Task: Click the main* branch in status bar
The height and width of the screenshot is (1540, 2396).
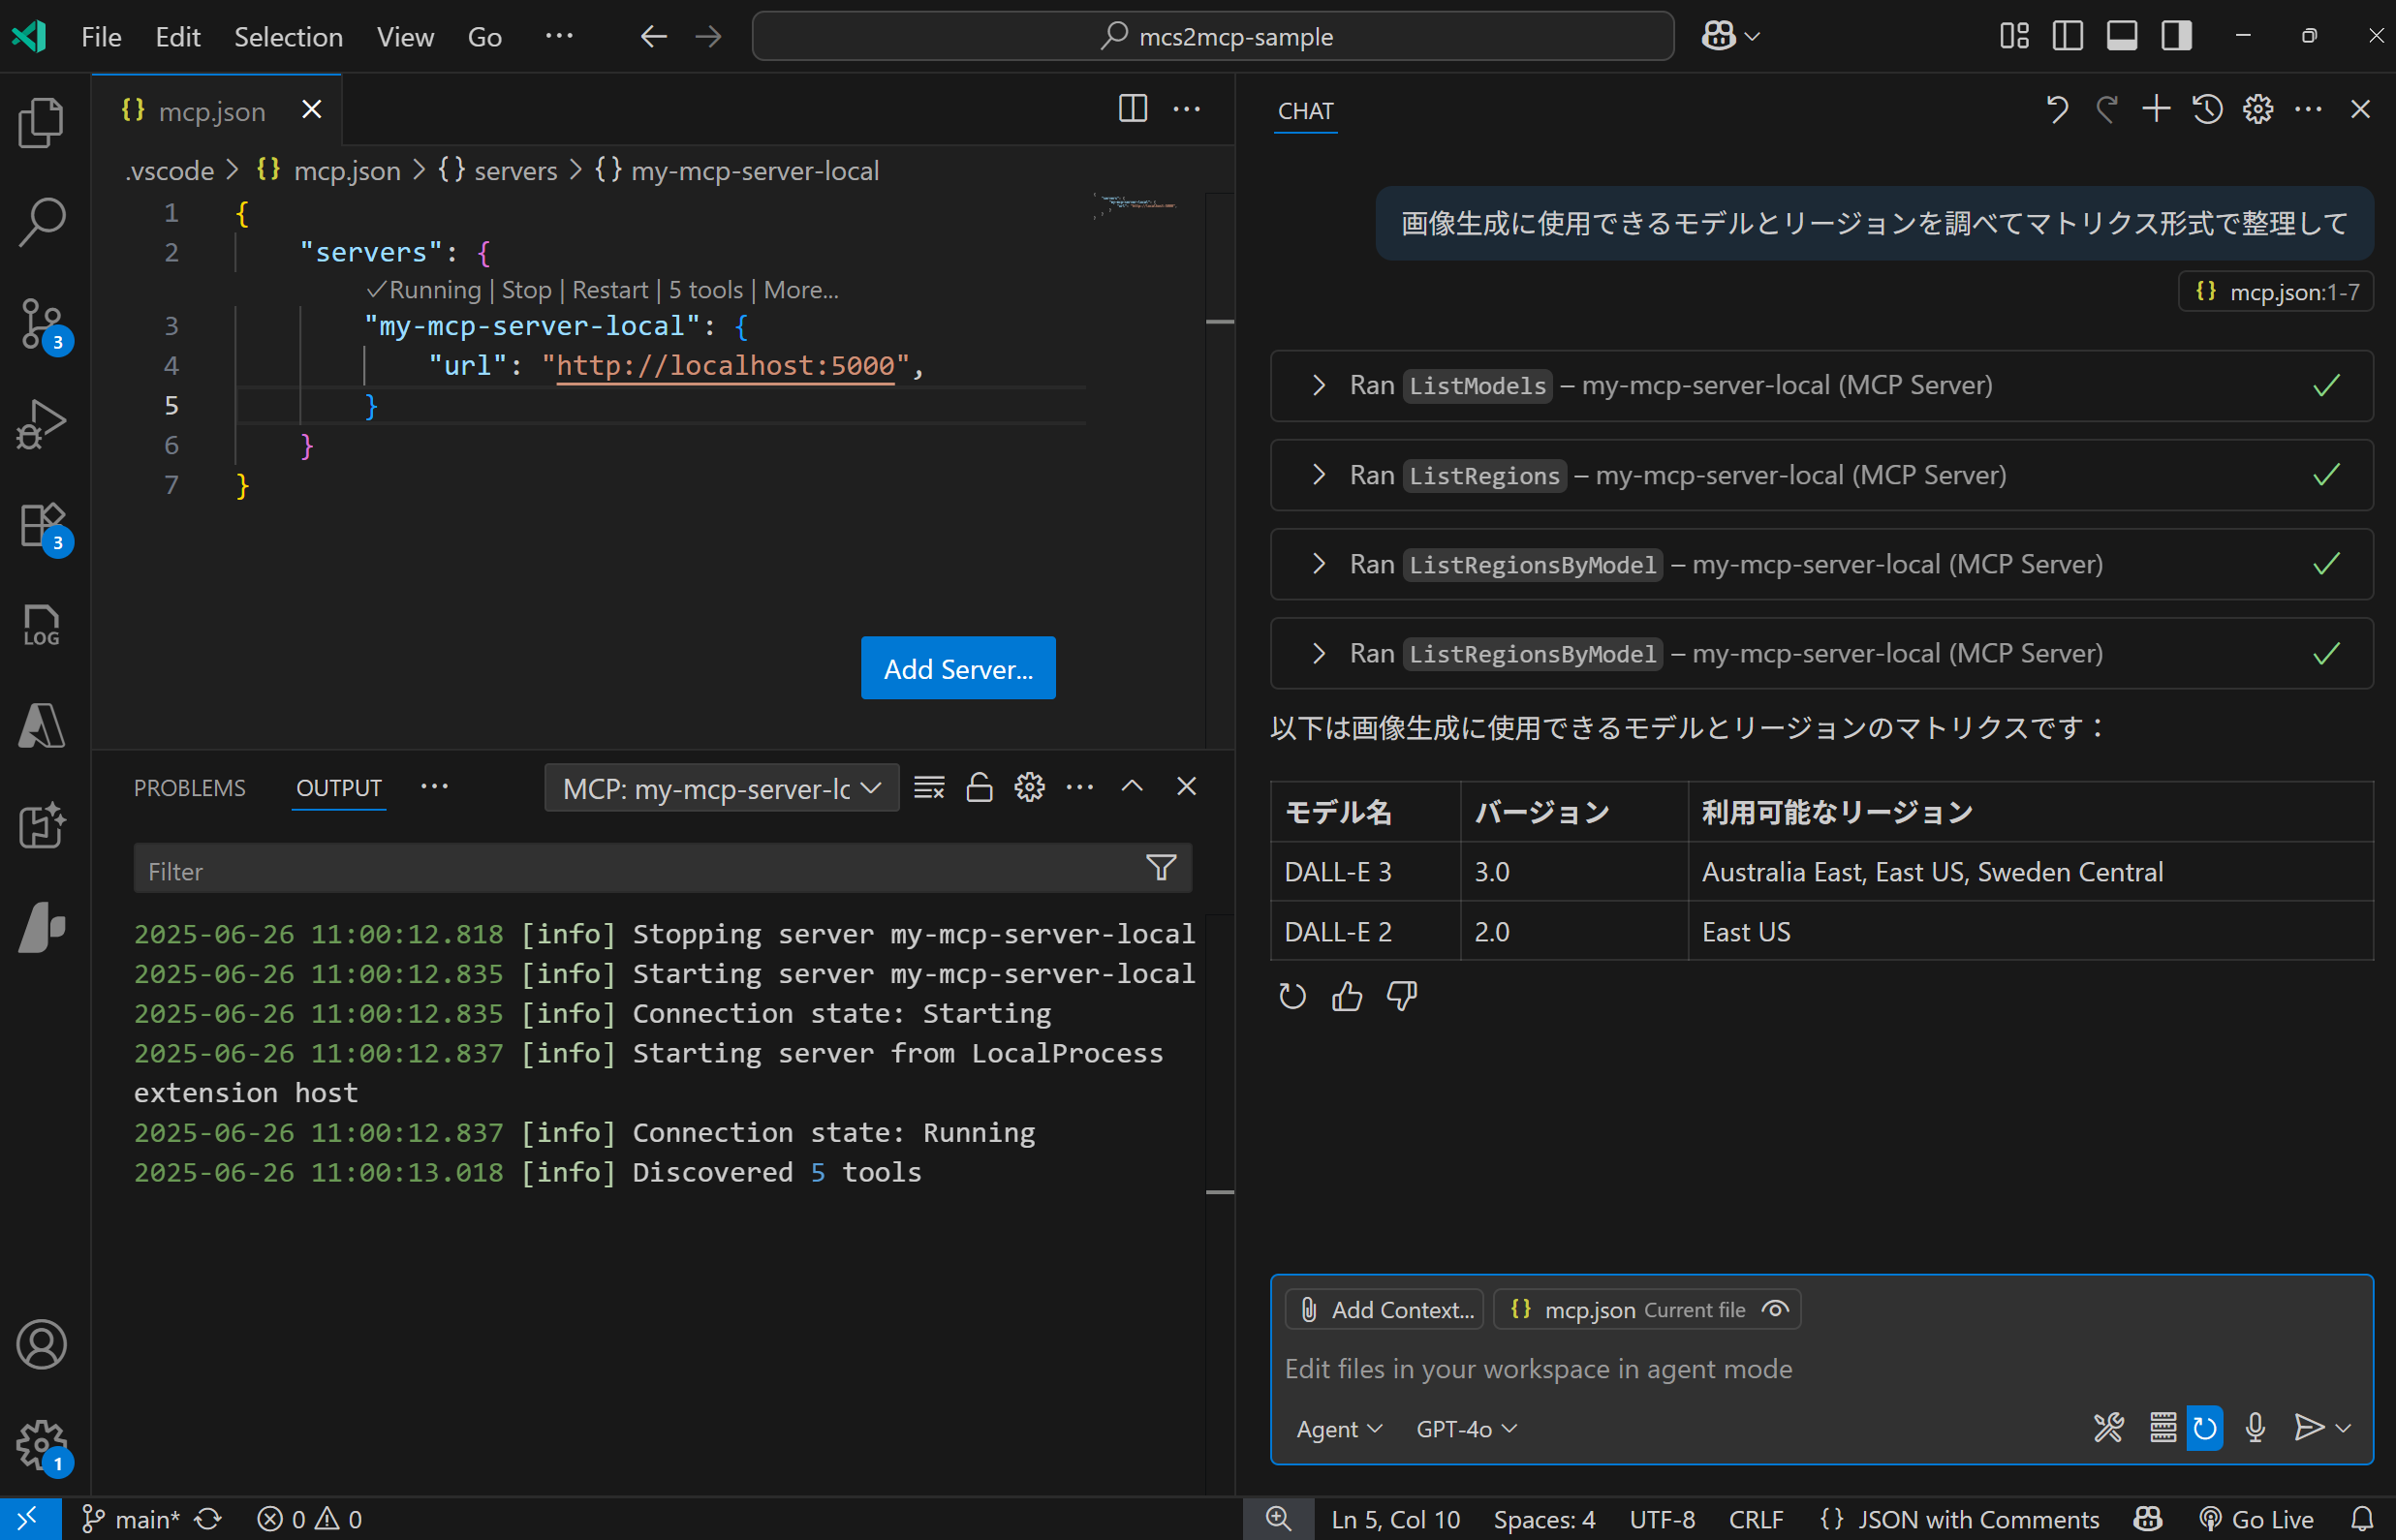Action: point(131,1520)
